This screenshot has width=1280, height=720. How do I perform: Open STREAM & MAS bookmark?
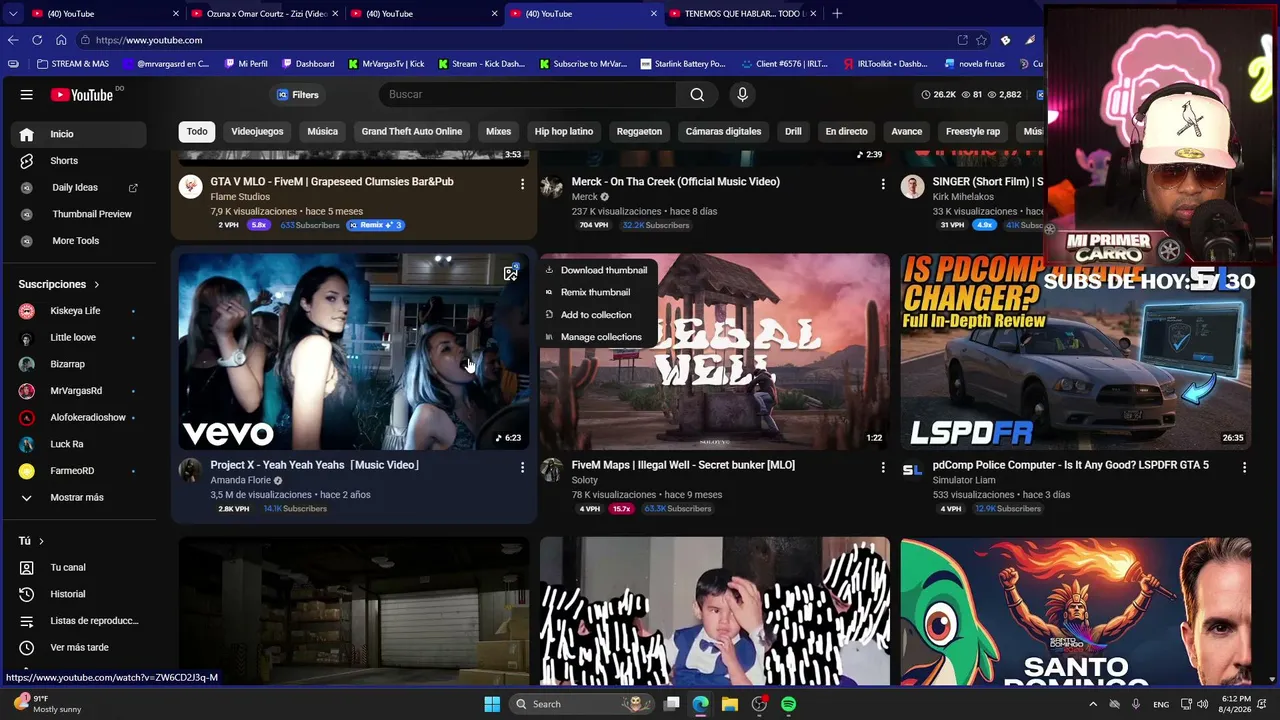click(72, 64)
